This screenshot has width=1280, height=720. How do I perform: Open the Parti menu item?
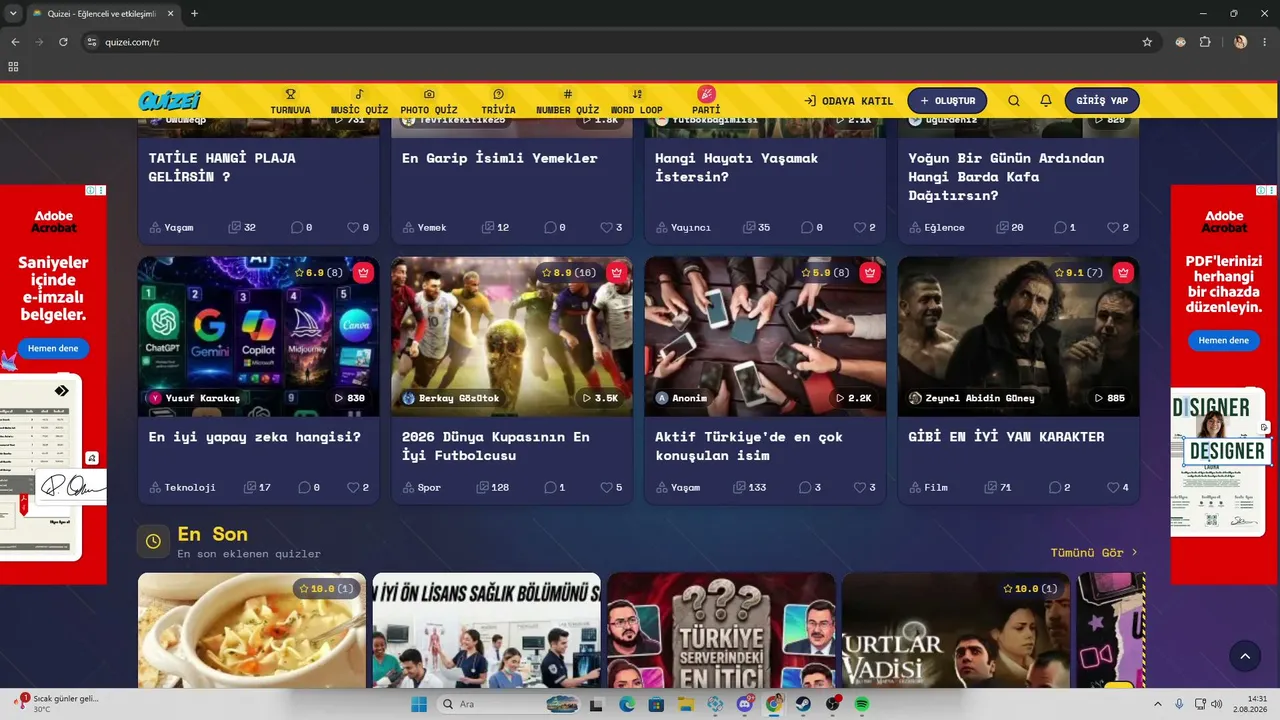pyautogui.click(x=706, y=102)
